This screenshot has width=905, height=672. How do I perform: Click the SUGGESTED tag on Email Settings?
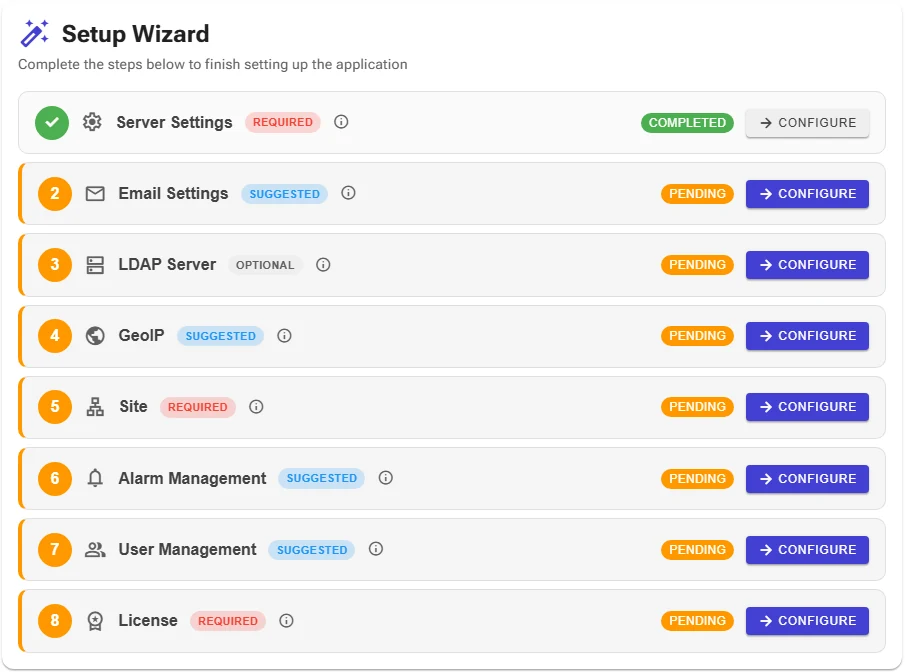click(x=285, y=193)
